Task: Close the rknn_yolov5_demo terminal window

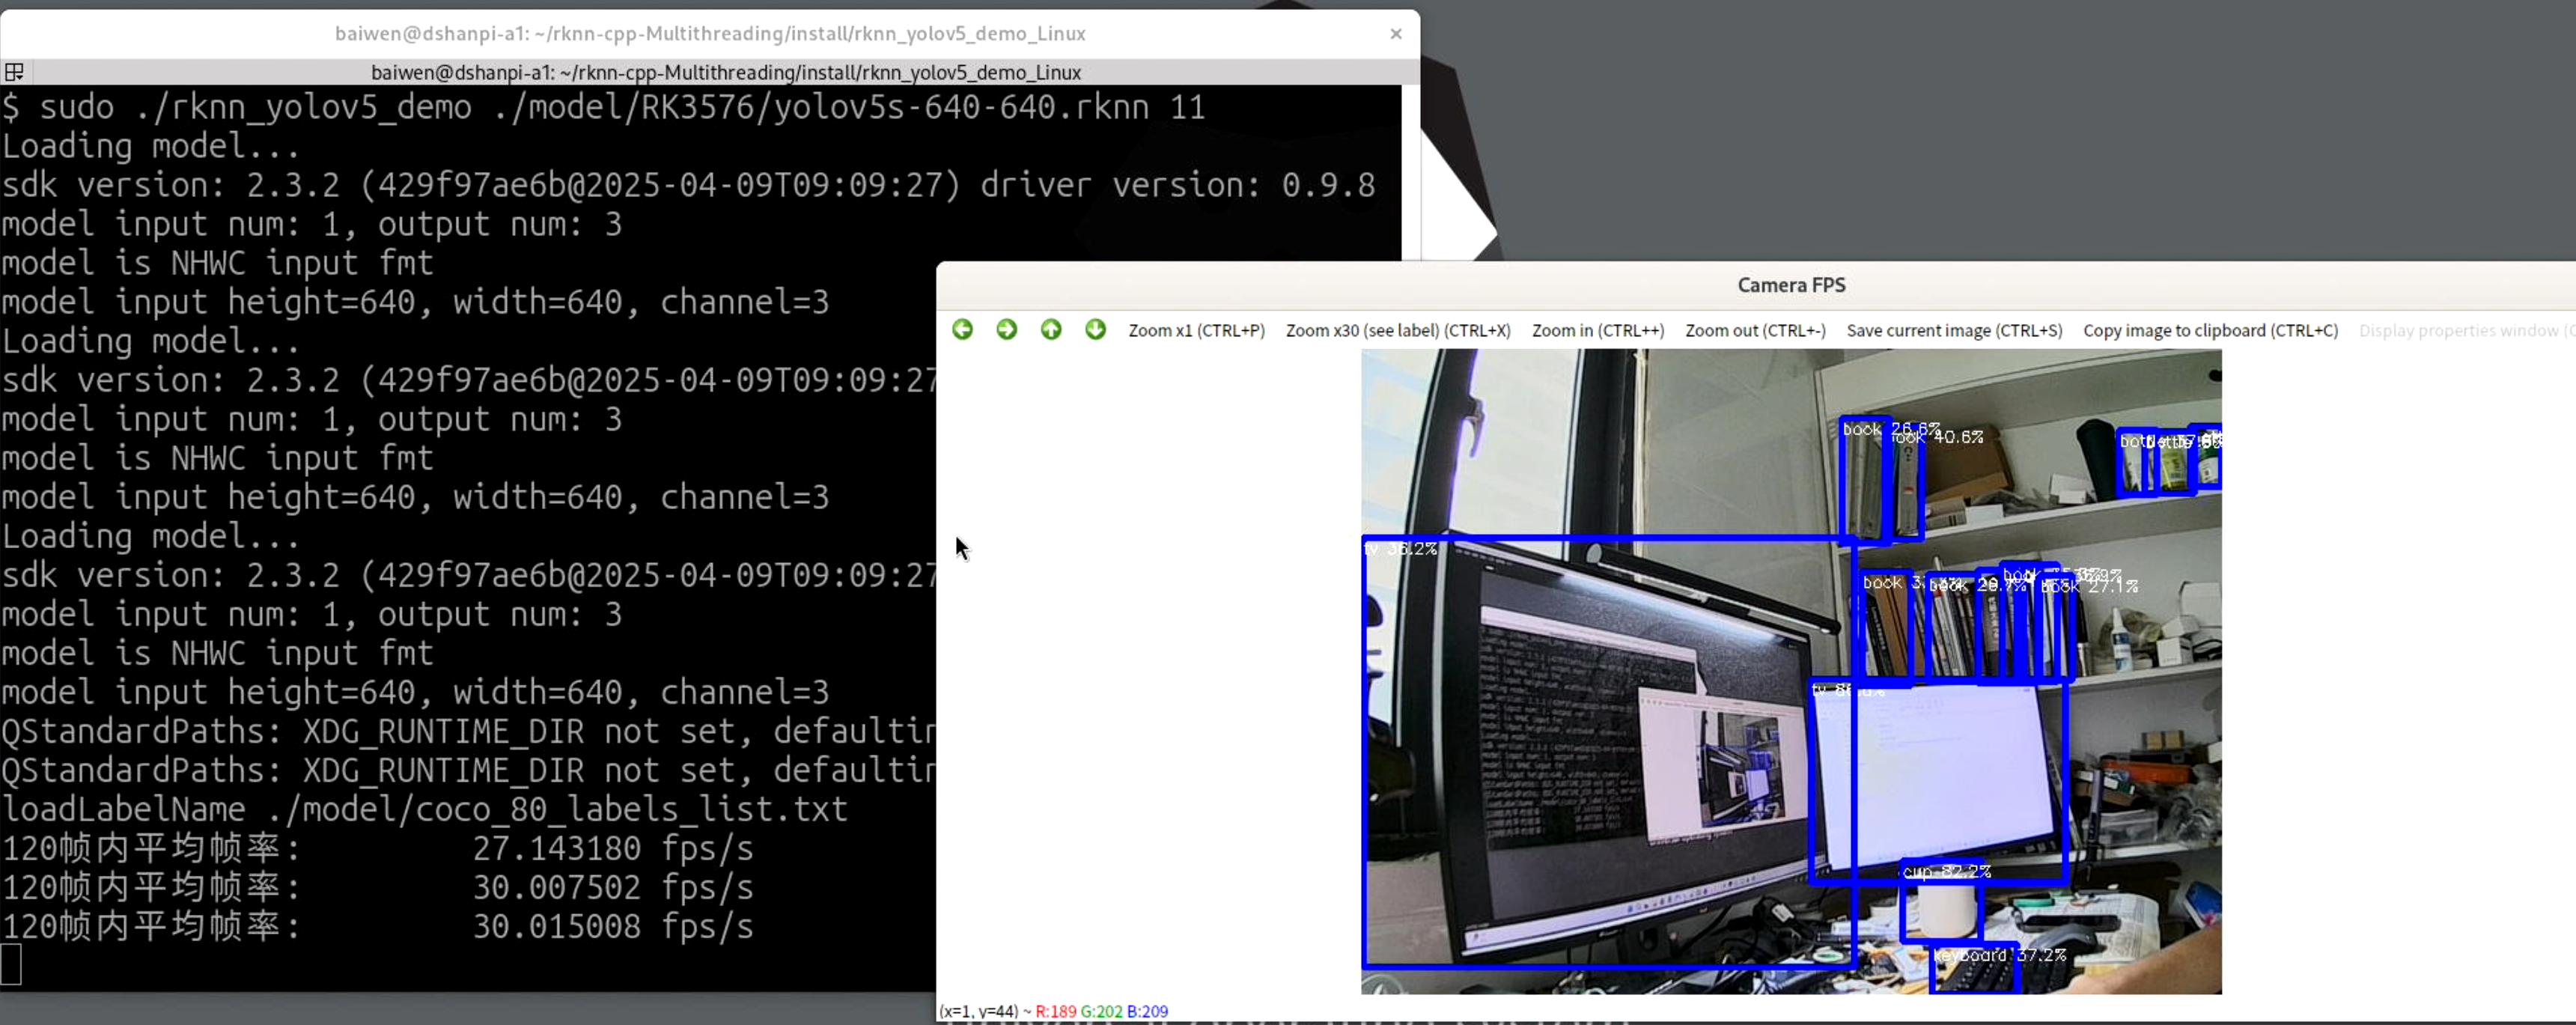Action: (x=1395, y=33)
